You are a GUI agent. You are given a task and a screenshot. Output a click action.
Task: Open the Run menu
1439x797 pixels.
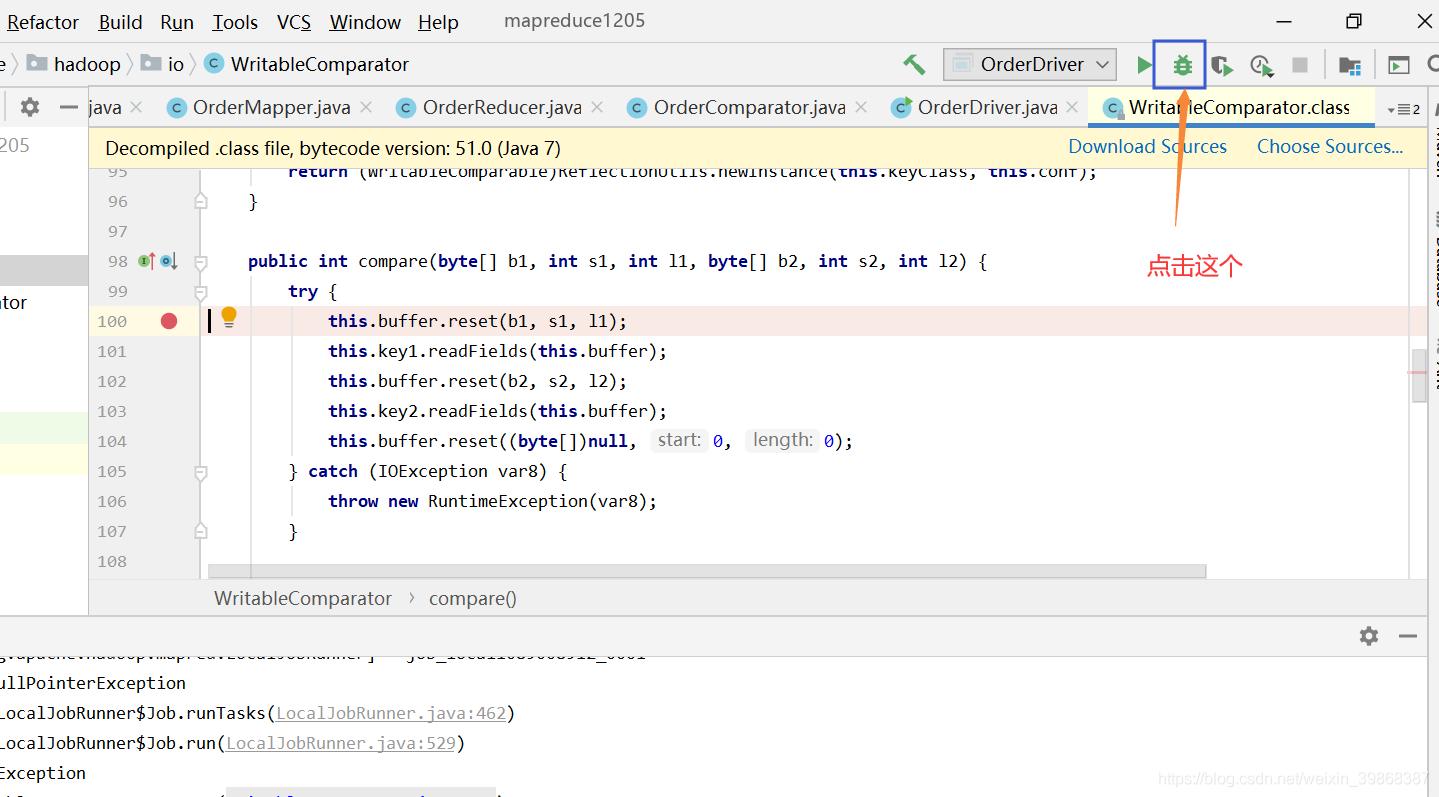tap(176, 21)
